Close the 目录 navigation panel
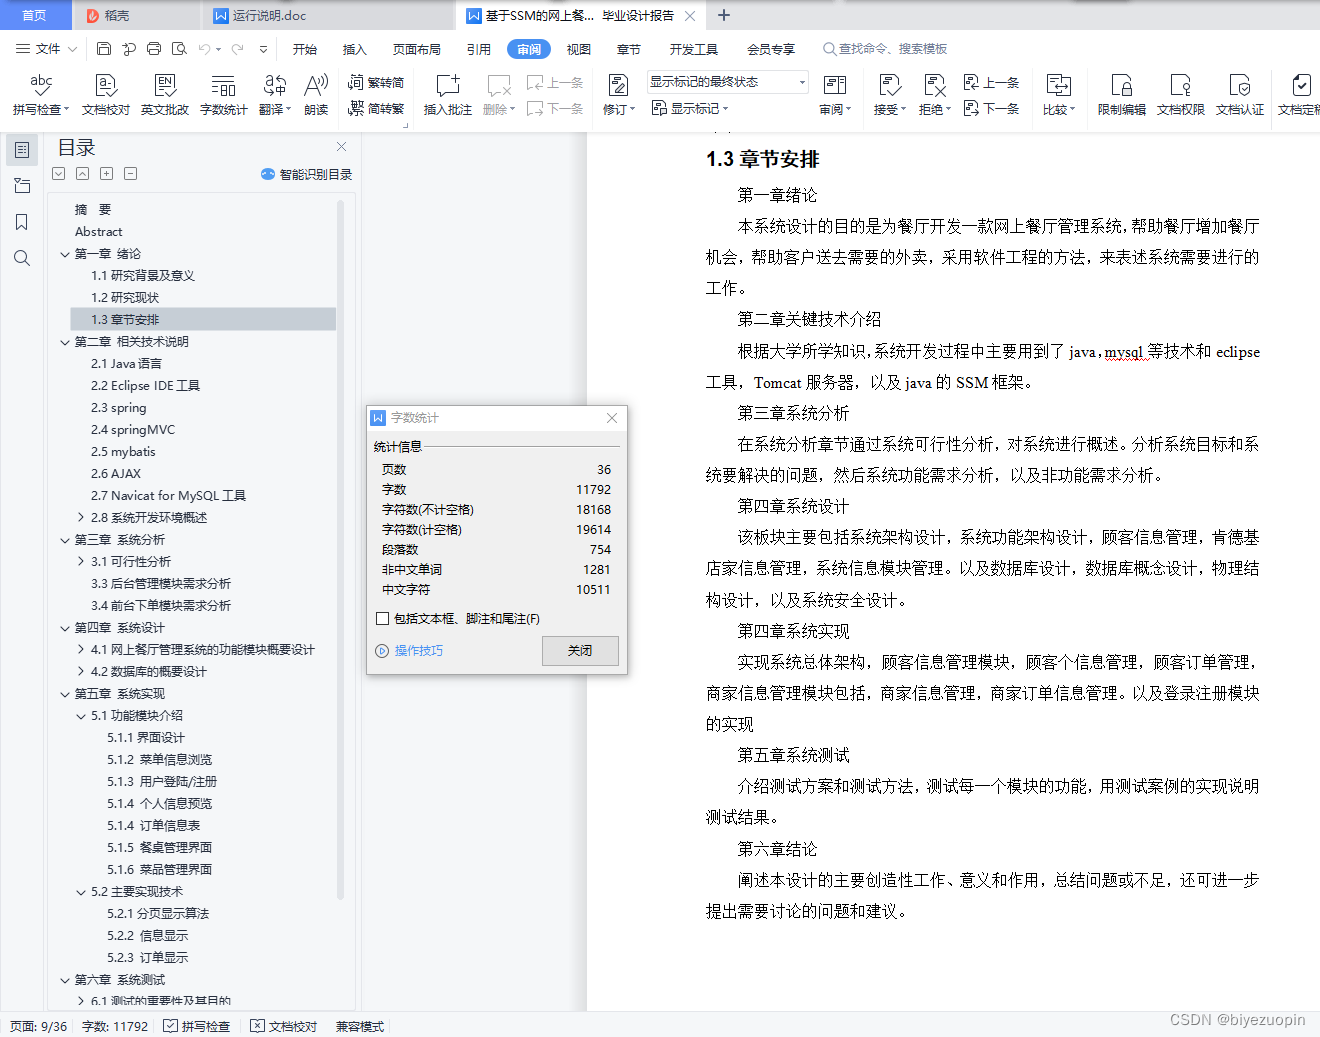 [341, 146]
